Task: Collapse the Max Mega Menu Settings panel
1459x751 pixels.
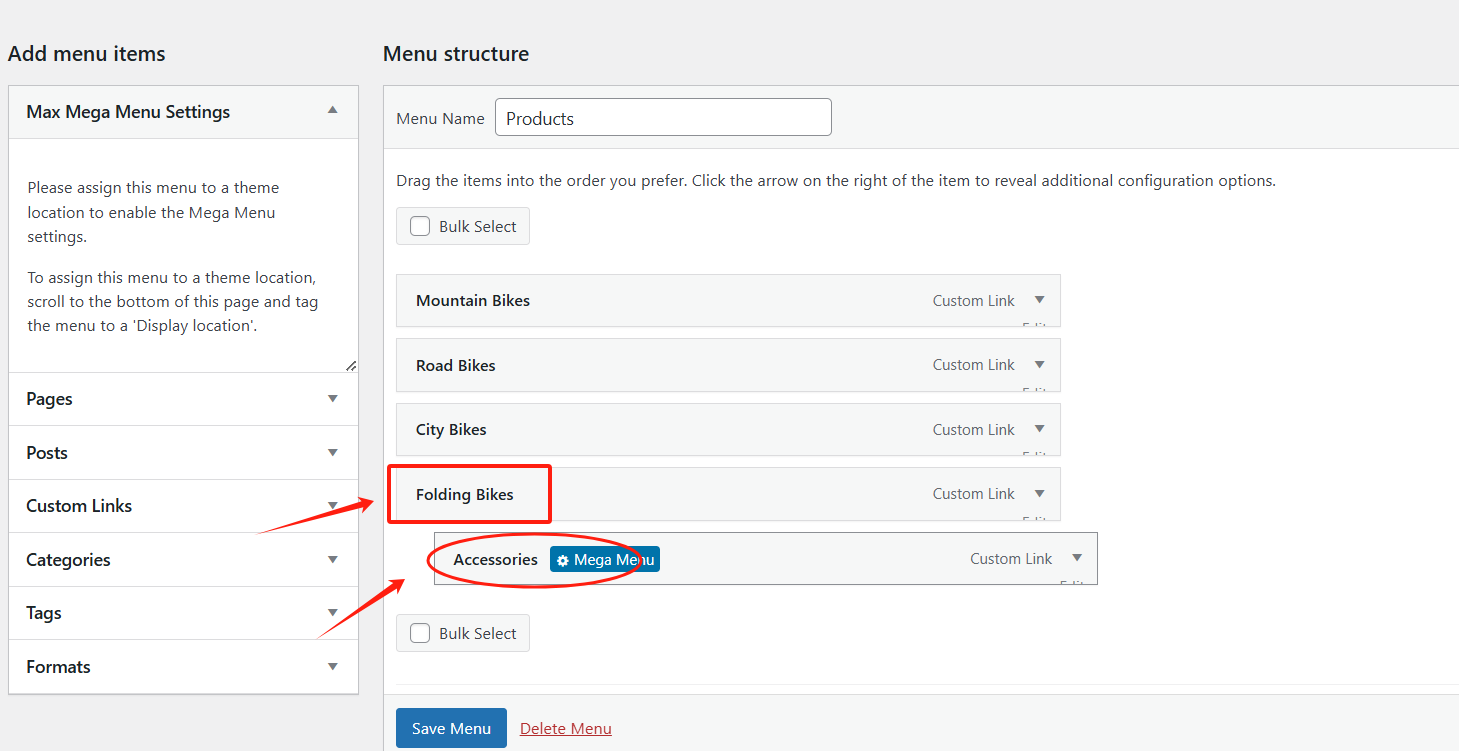Action: 333,111
